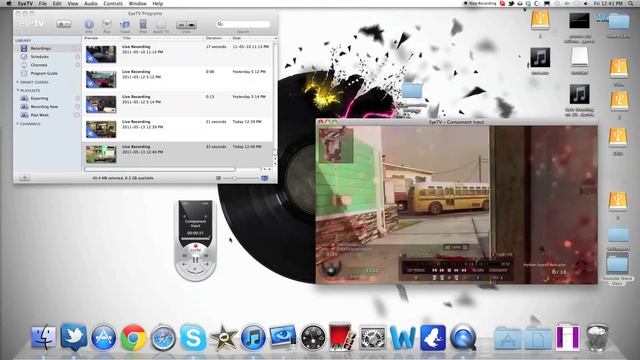This screenshot has height=360, width=640.
Task: Open QuickTime Player from the Dock
Action: tap(463, 338)
